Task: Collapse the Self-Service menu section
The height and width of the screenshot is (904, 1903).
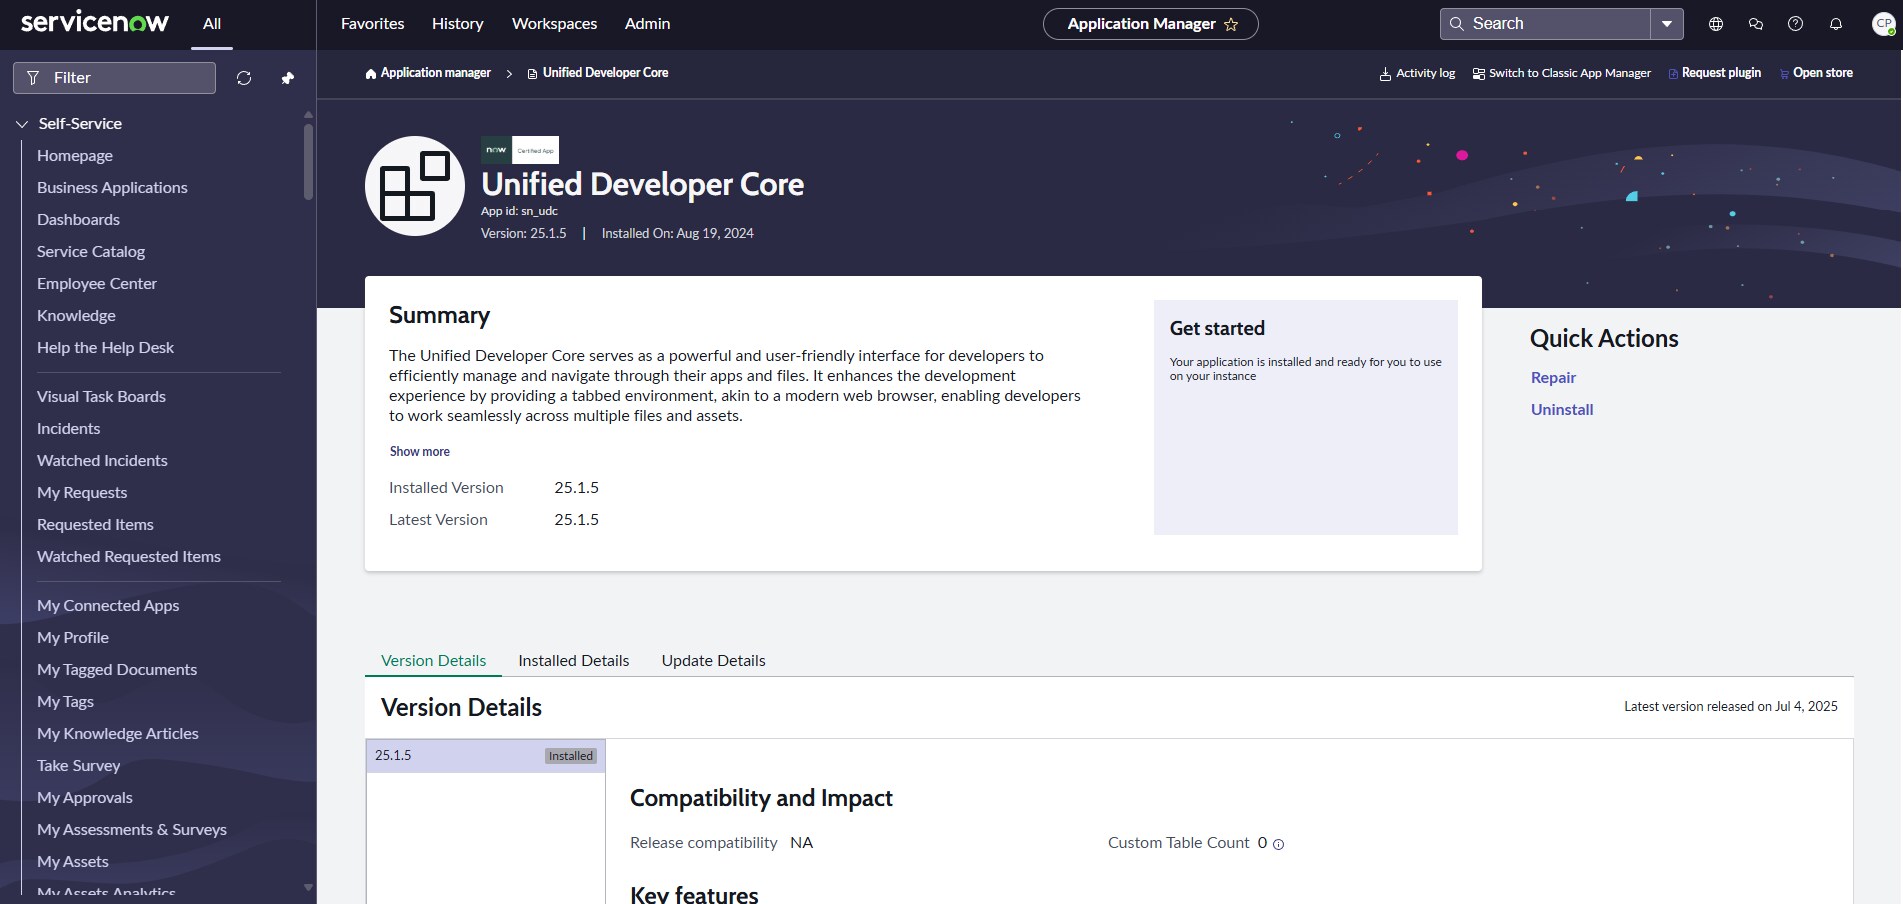Action: (x=22, y=124)
